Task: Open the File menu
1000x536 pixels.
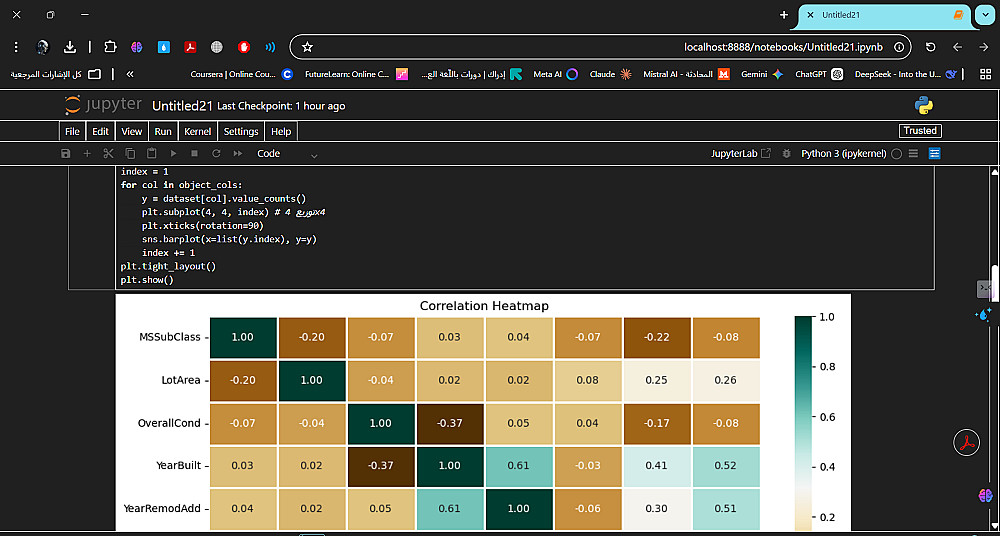Action: (x=72, y=131)
